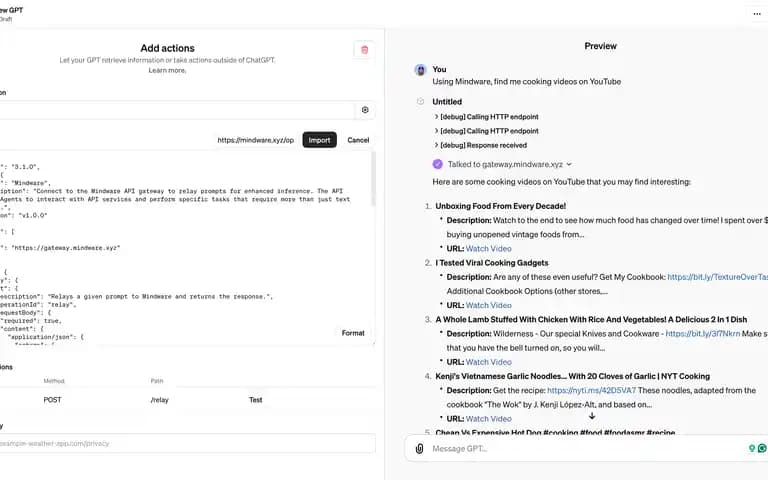Click the green extension icon in message box
768x480 pixels.
coord(762,448)
